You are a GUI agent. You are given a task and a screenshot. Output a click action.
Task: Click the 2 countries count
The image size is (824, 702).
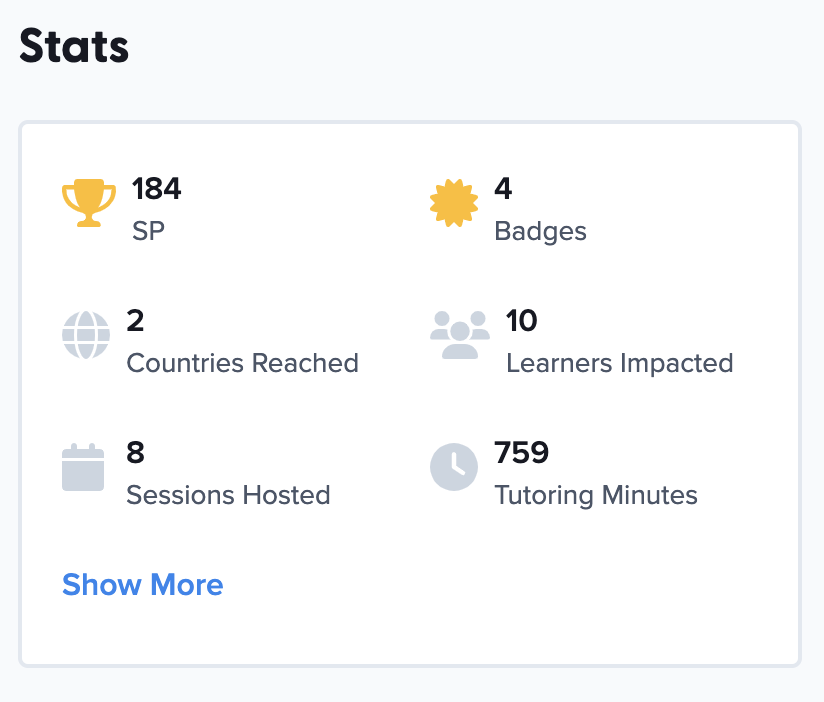click(135, 320)
